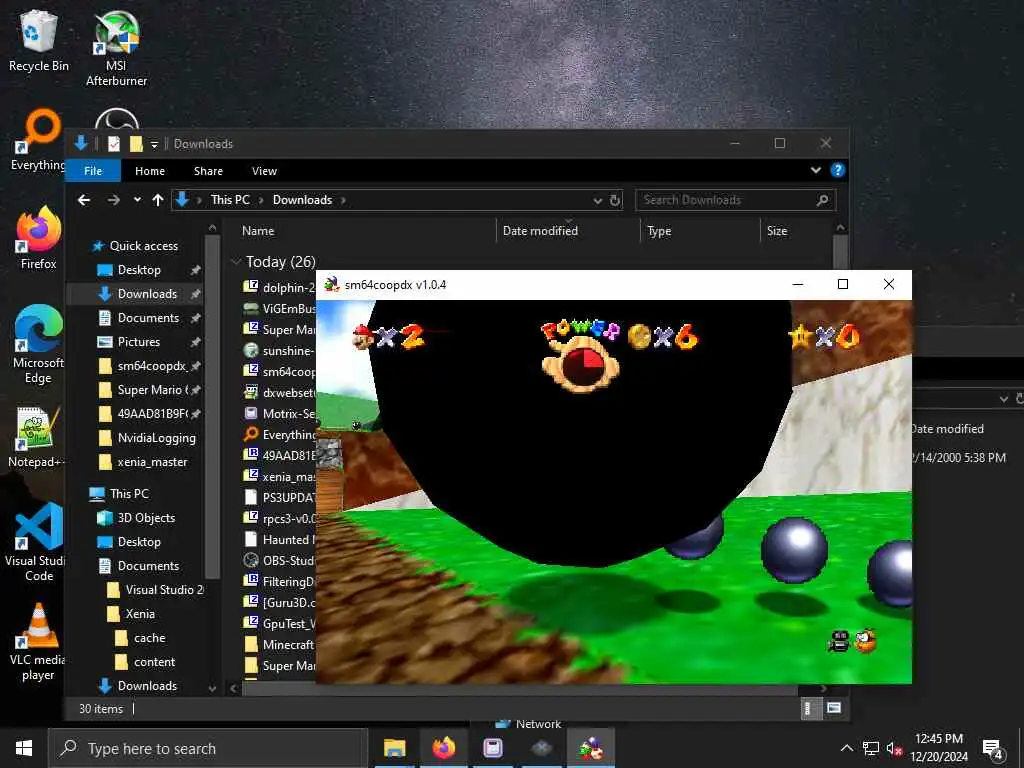Open File Explorer from the taskbar

[x=394, y=748]
